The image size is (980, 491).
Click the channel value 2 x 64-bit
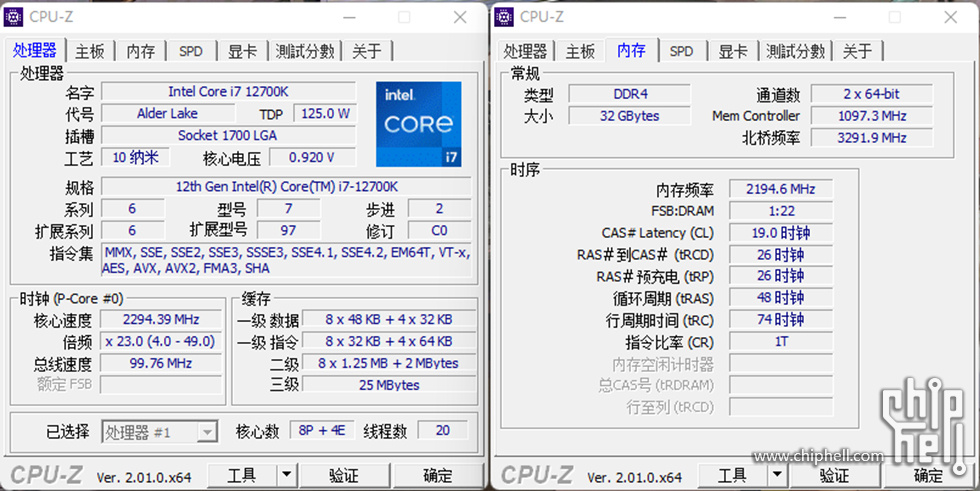coord(872,94)
